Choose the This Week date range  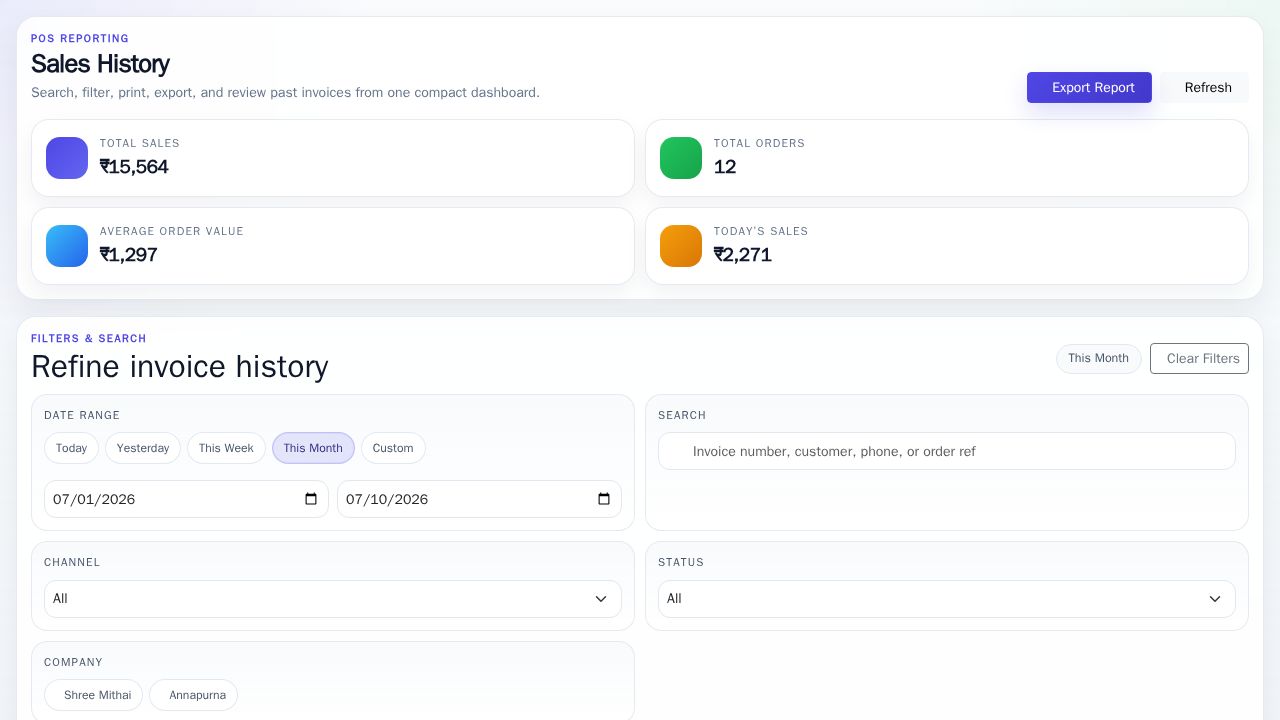click(x=226, y=448)
